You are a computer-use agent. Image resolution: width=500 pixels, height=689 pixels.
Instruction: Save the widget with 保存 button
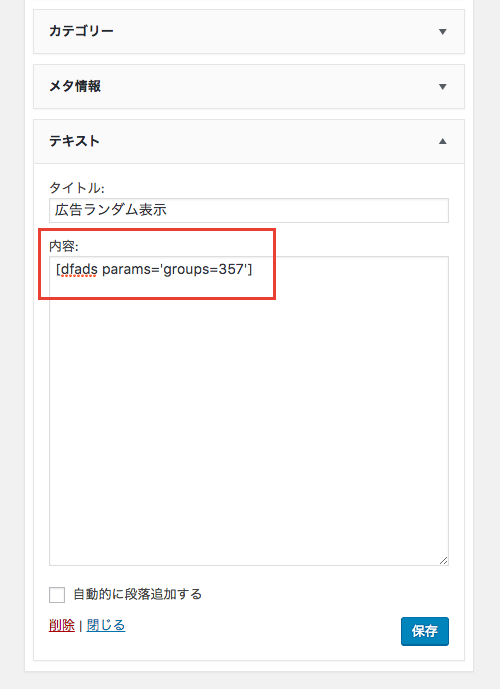(x=424, y=631)
